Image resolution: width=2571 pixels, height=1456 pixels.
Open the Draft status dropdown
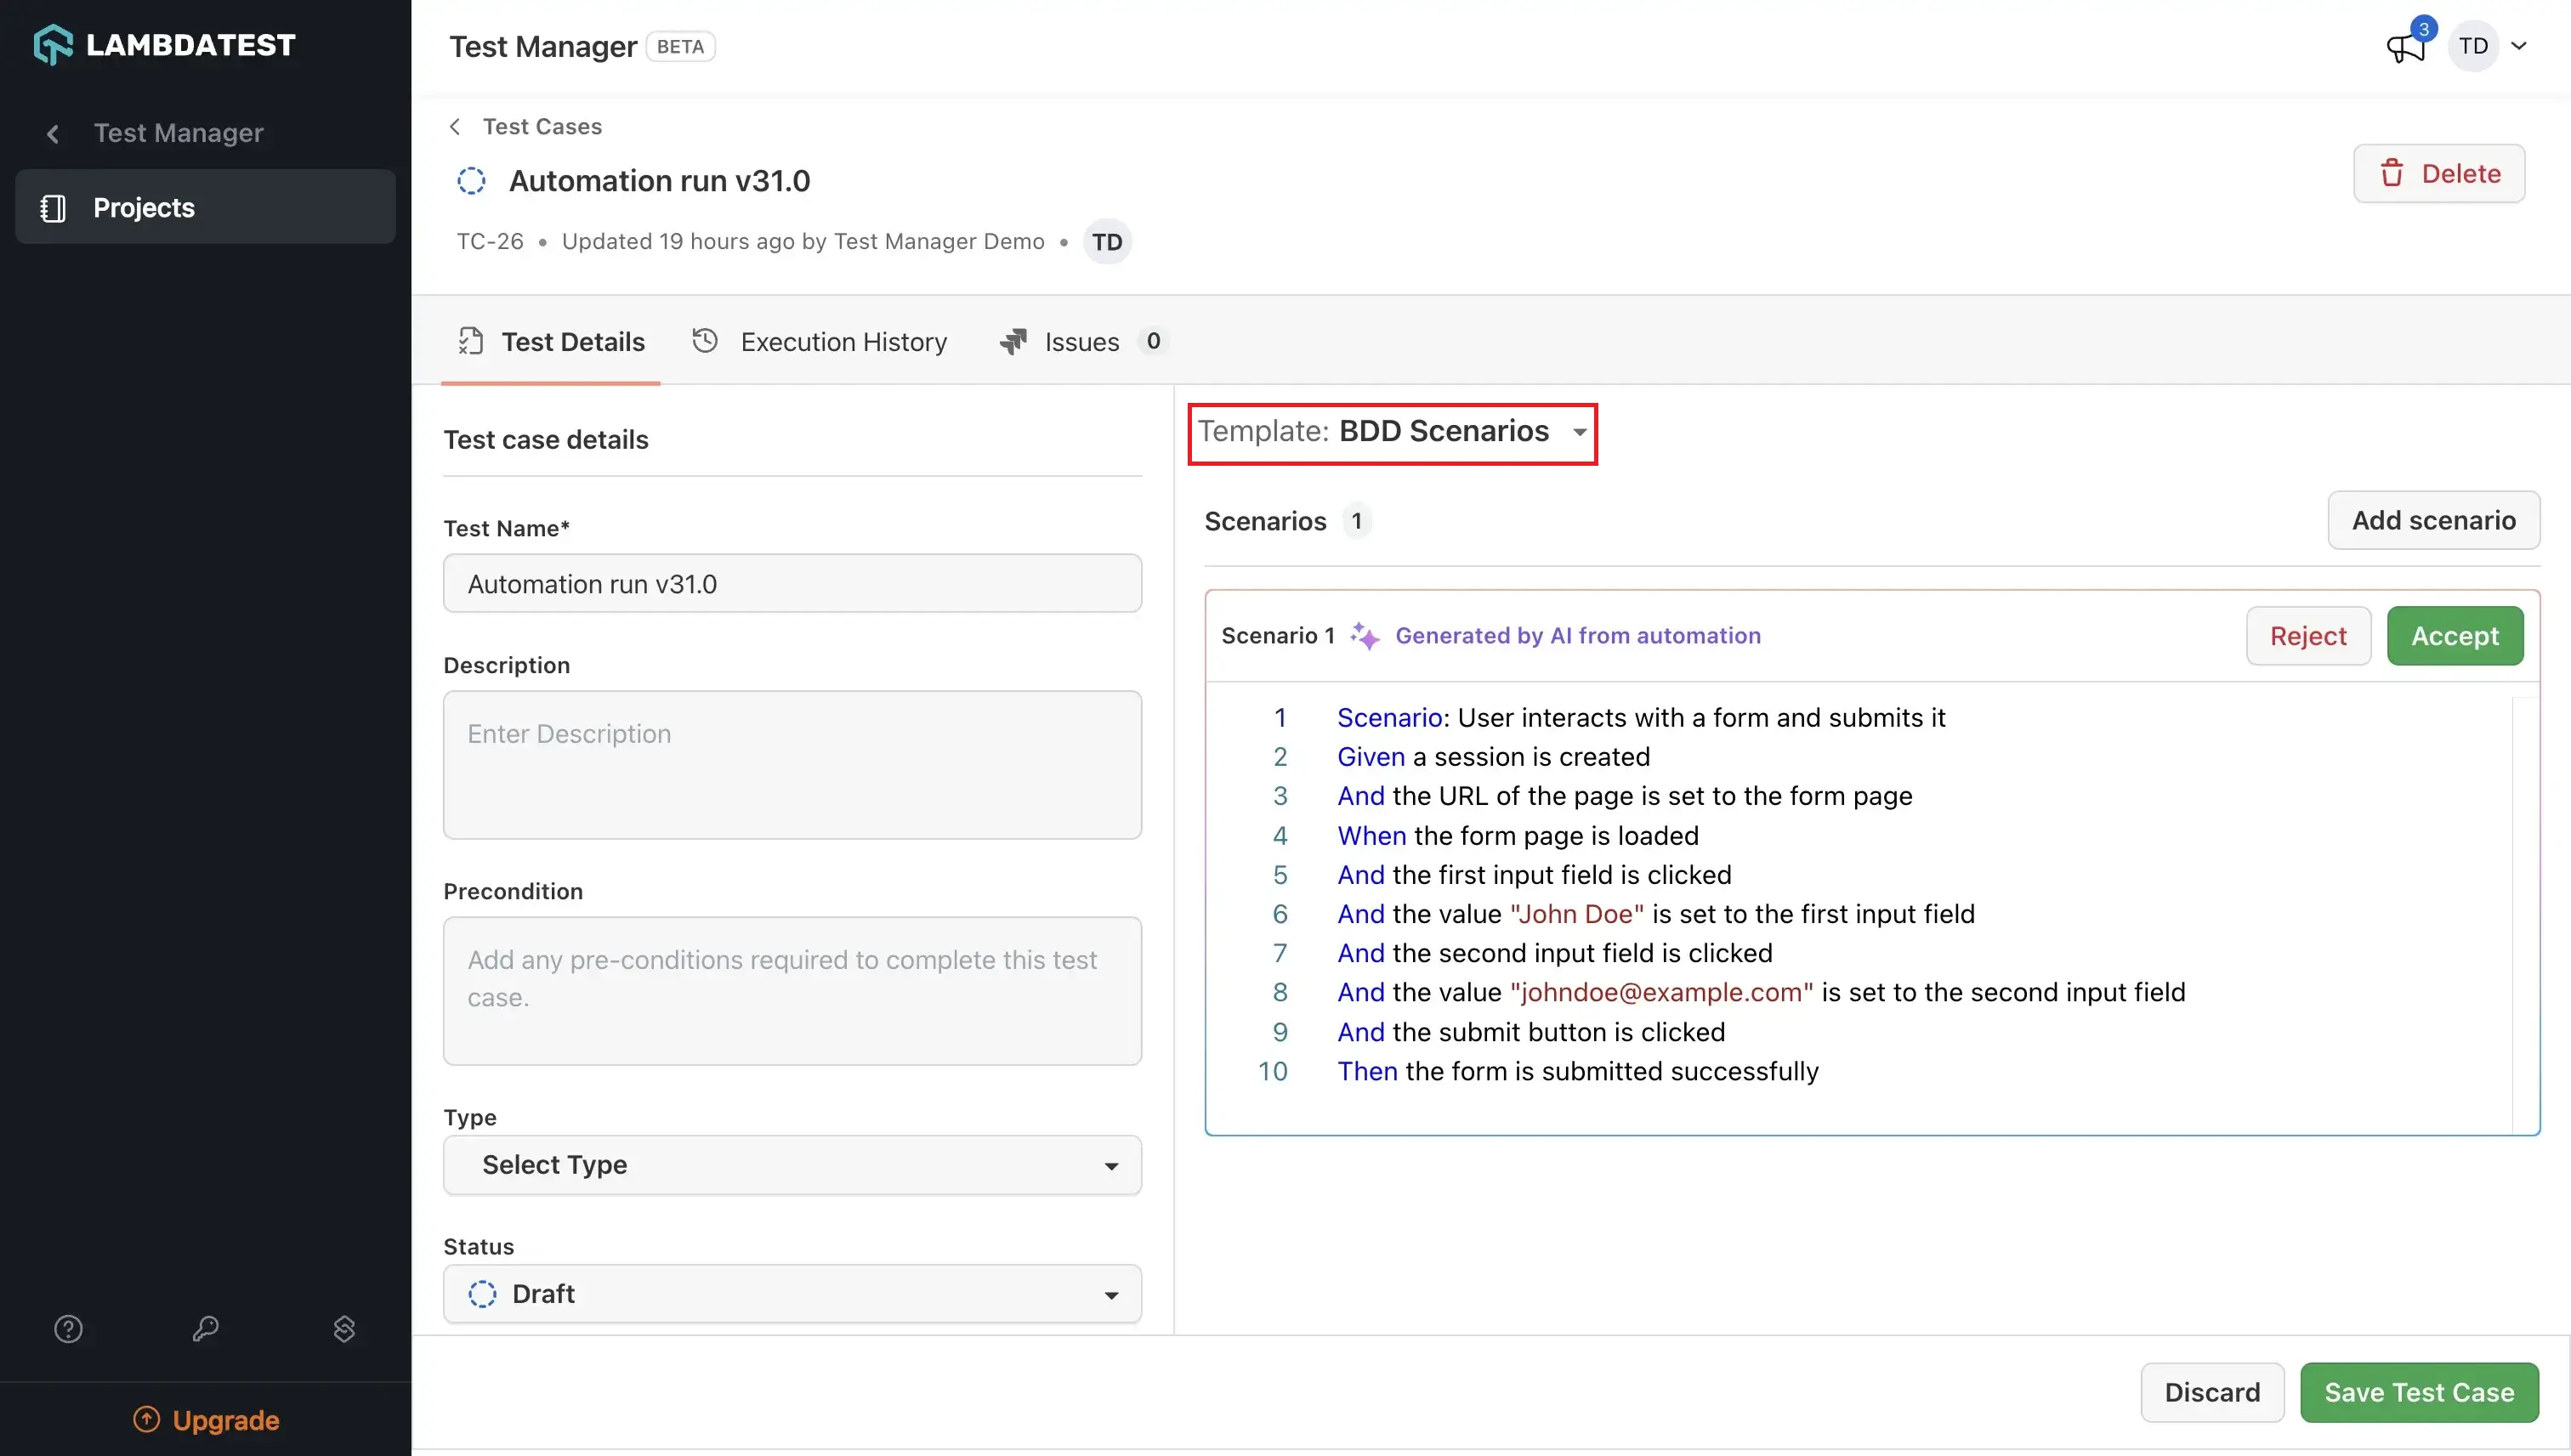pyautogui.click(x=792, y=1294)
